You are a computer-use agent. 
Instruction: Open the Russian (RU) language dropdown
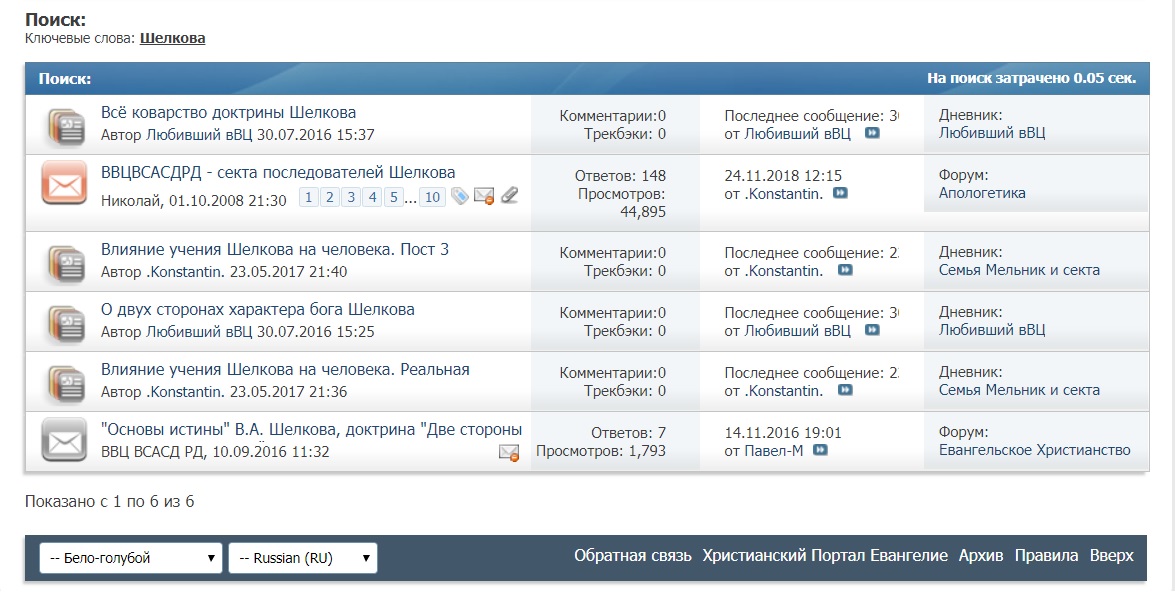point(302,558)
